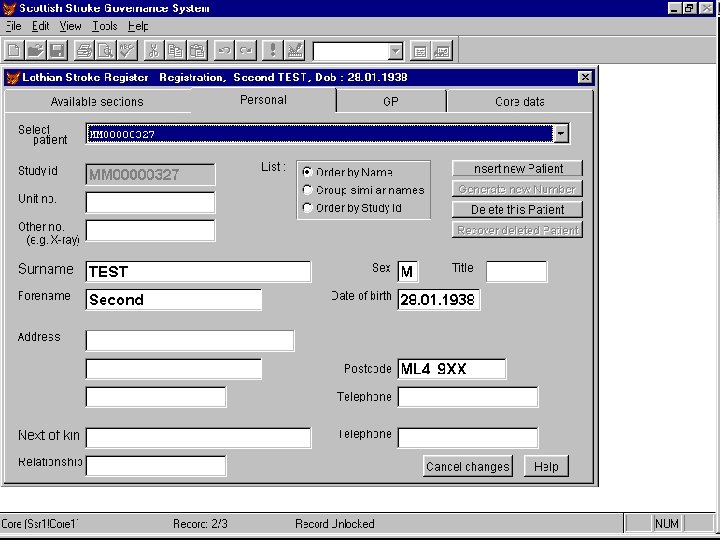The height and width of the screenshot is (540, 720).
Task: Open the View menu
Action: 70,26
